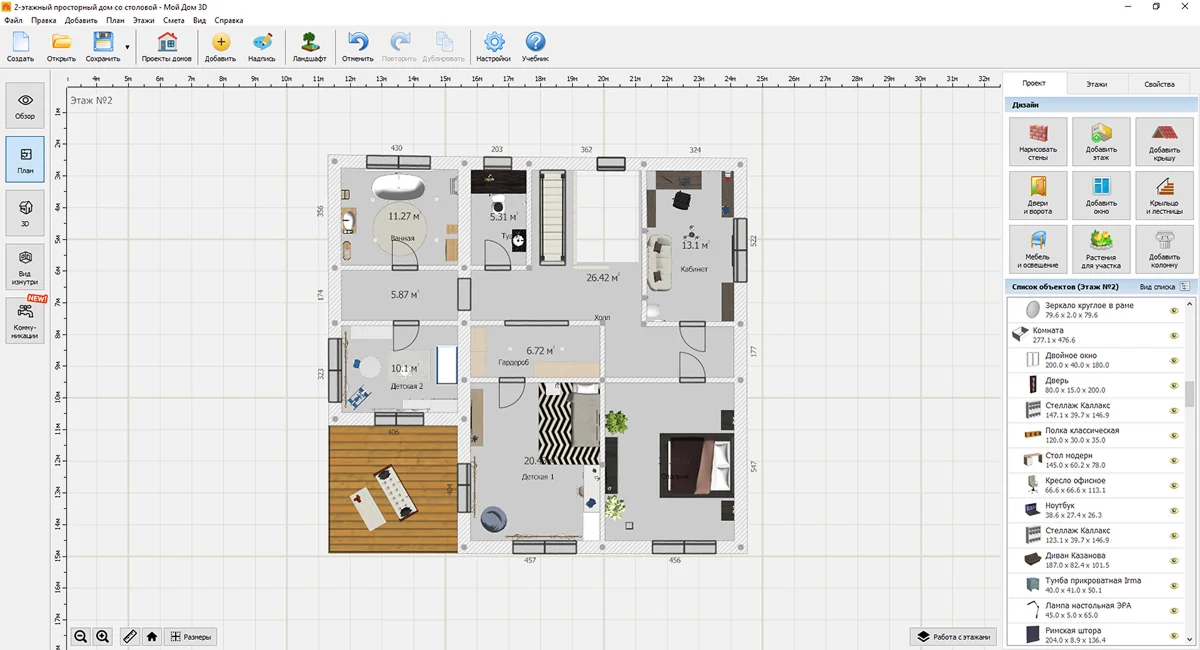This screenshot has height=650, width=1200.
Task: Toggle the Размеры dimensions button
Action: click(190, 636)
